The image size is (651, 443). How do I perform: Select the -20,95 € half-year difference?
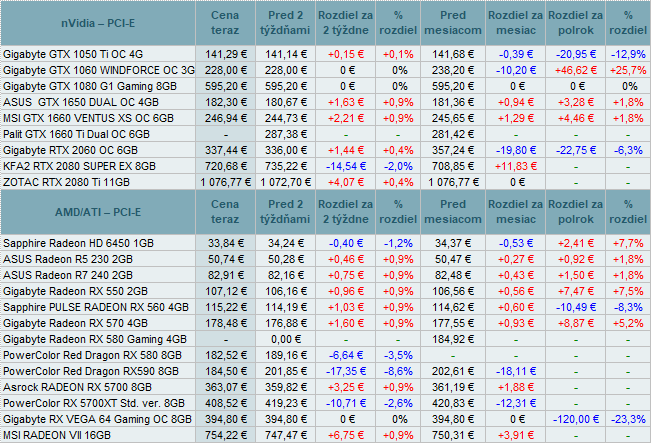tap(575, 54)
